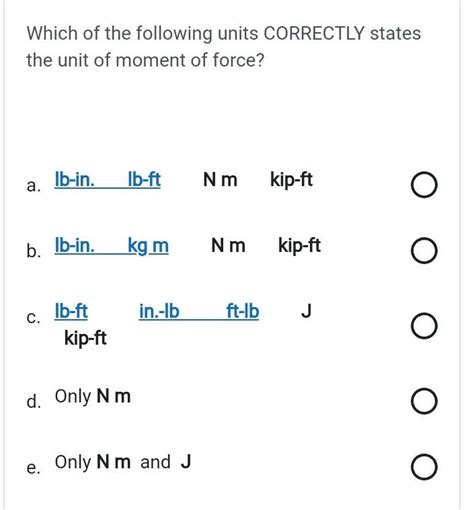Choose option c radio button
Image resolution: width=474 pixels, height=510 pixels.
click(424, 326)
